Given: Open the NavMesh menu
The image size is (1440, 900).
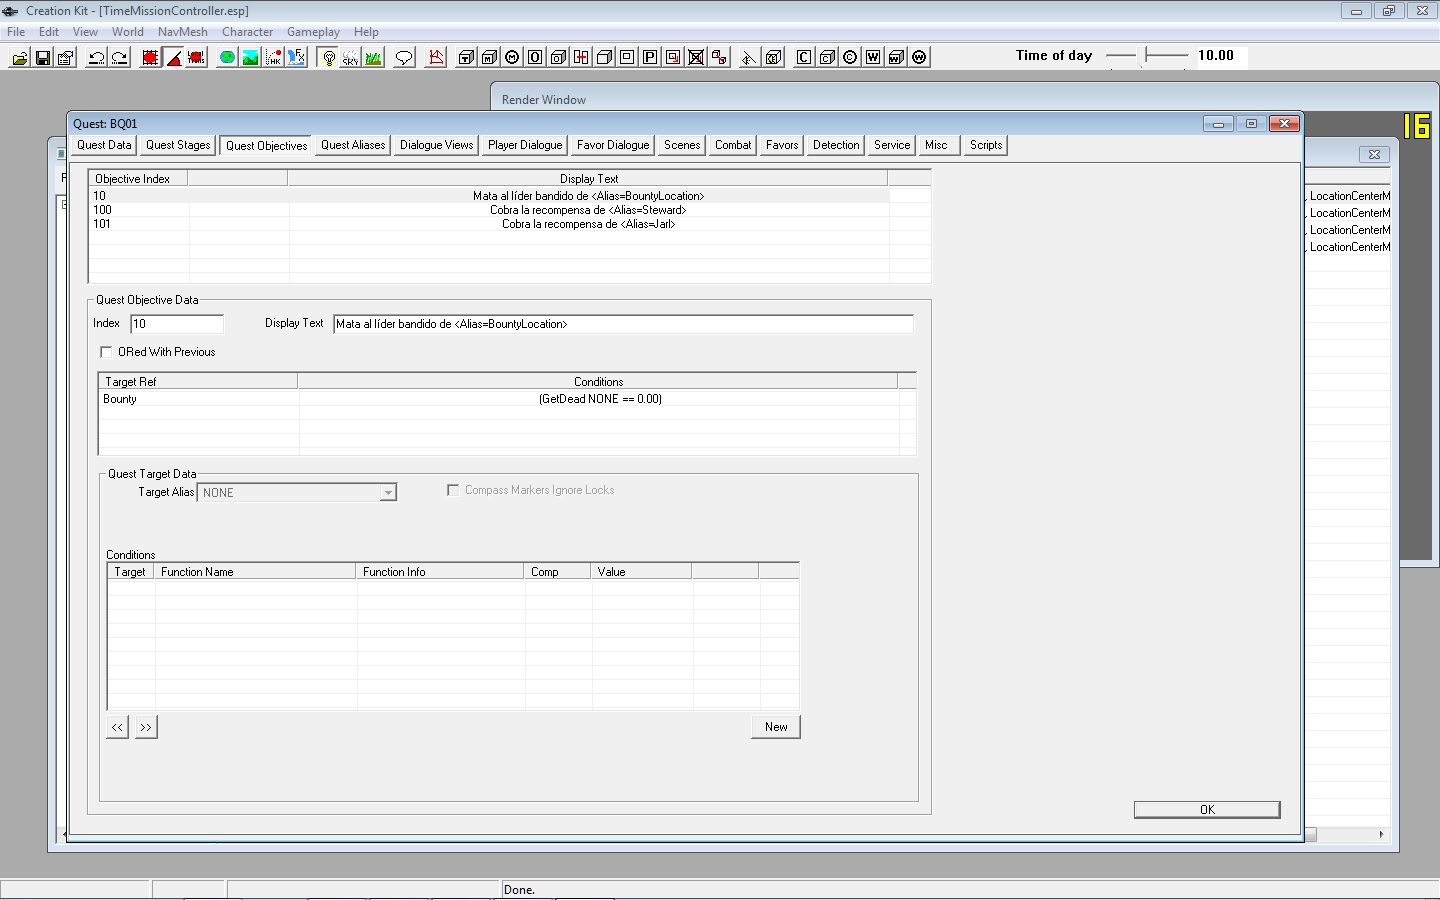Looking at the screenshot, I should click(x=183, y=32).
